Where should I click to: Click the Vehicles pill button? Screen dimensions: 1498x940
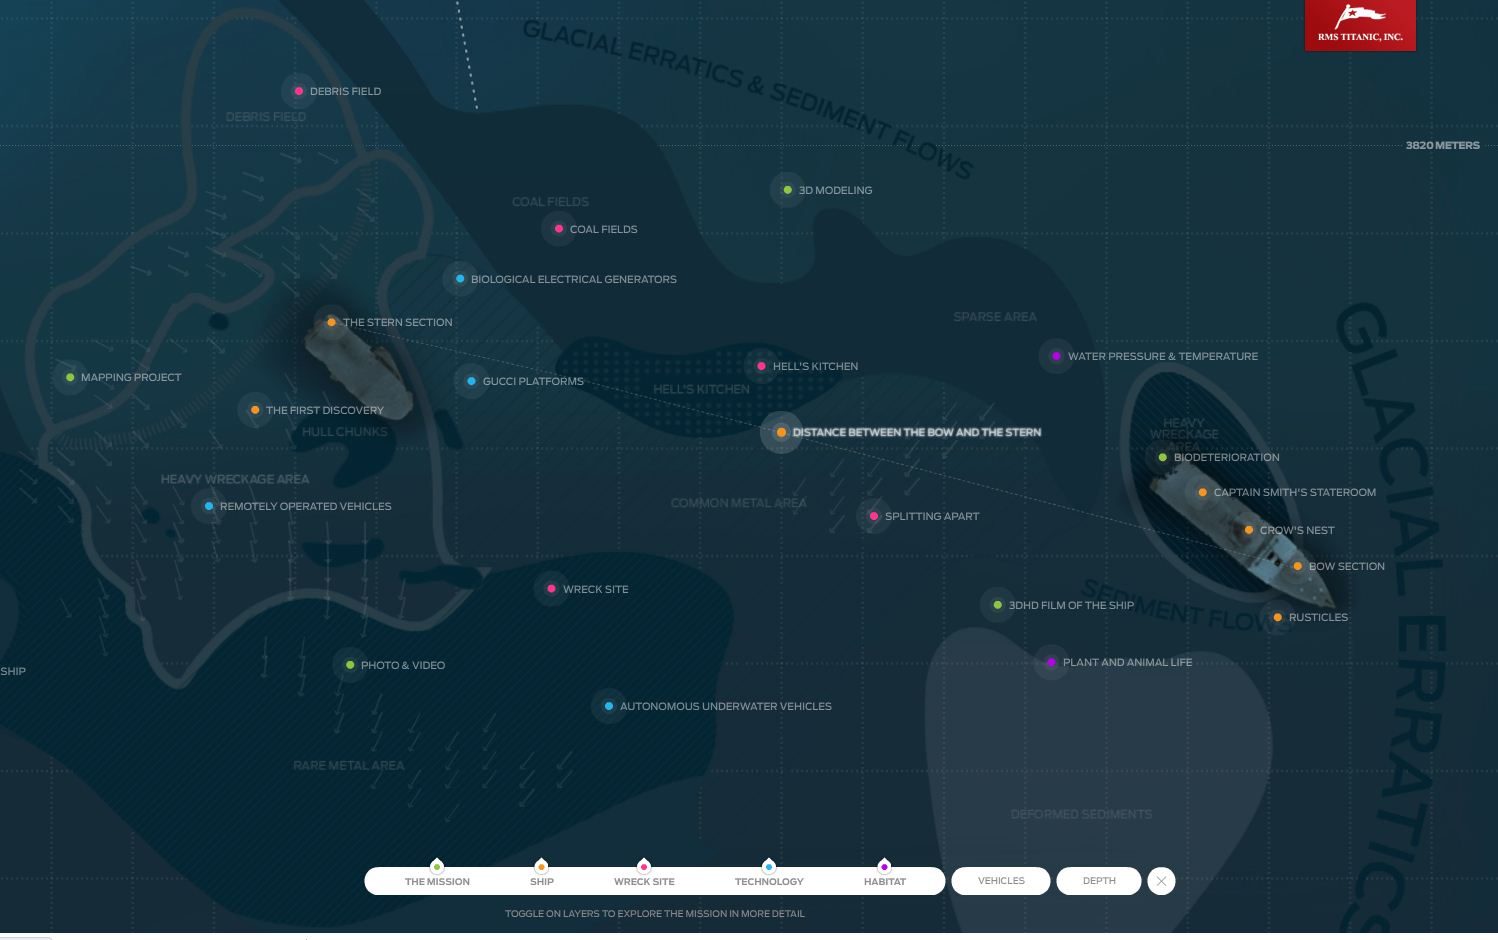tap(1001, 881)
